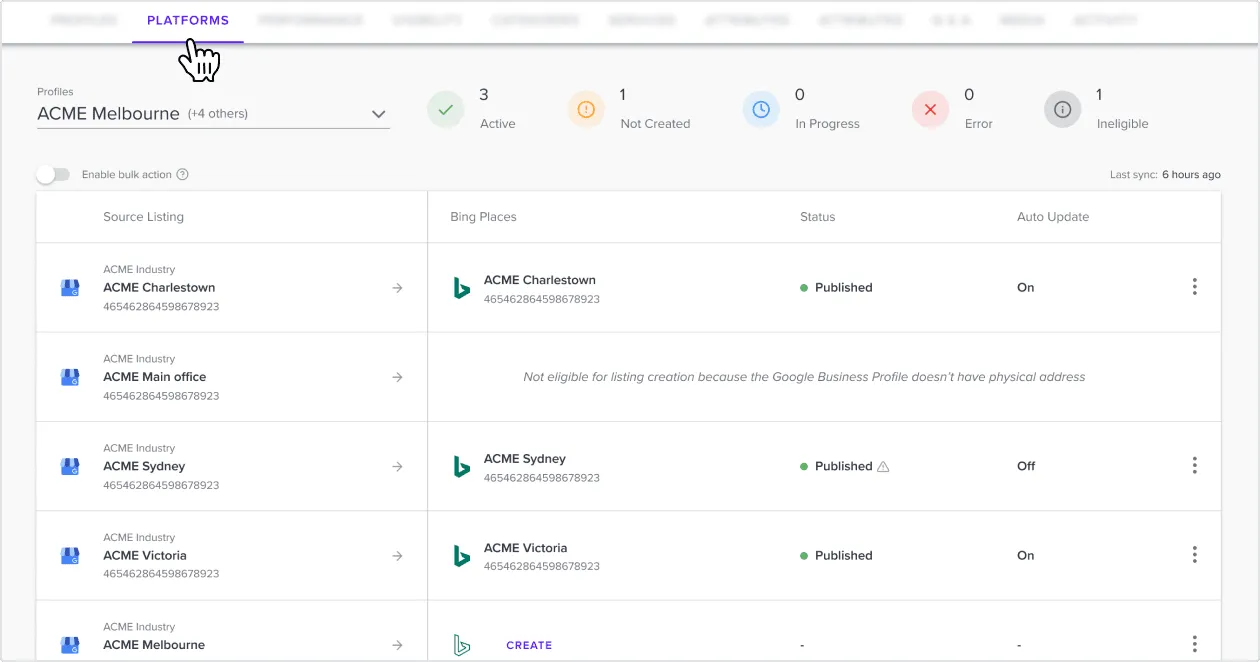Click the arrow icon in the ACME Sydney row
This screenshot has width=1260, height=662.
397,466
